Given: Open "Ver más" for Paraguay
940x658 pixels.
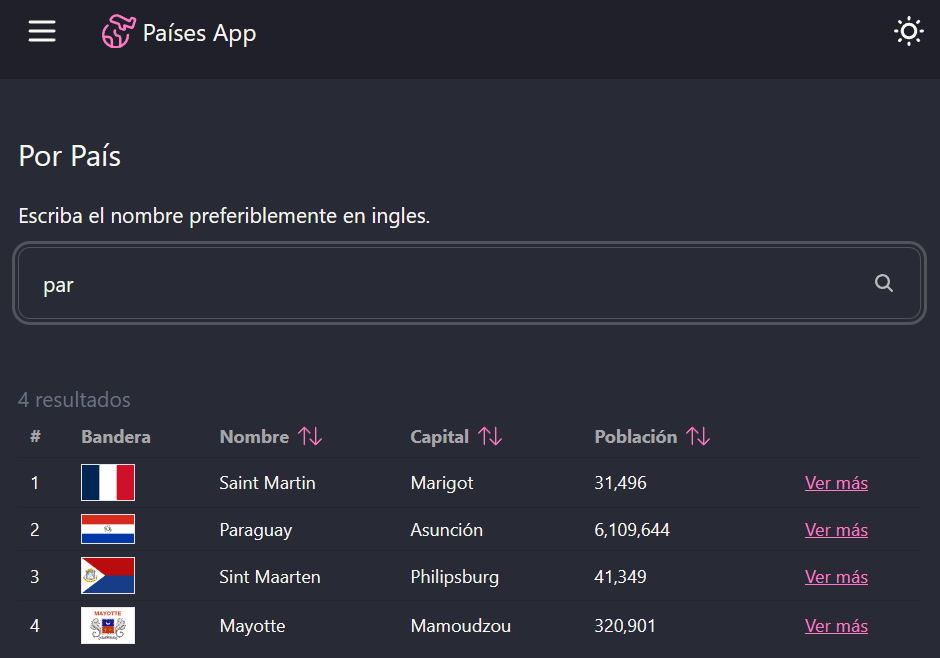Looking at the screenshot, I should tap(836, 529).
